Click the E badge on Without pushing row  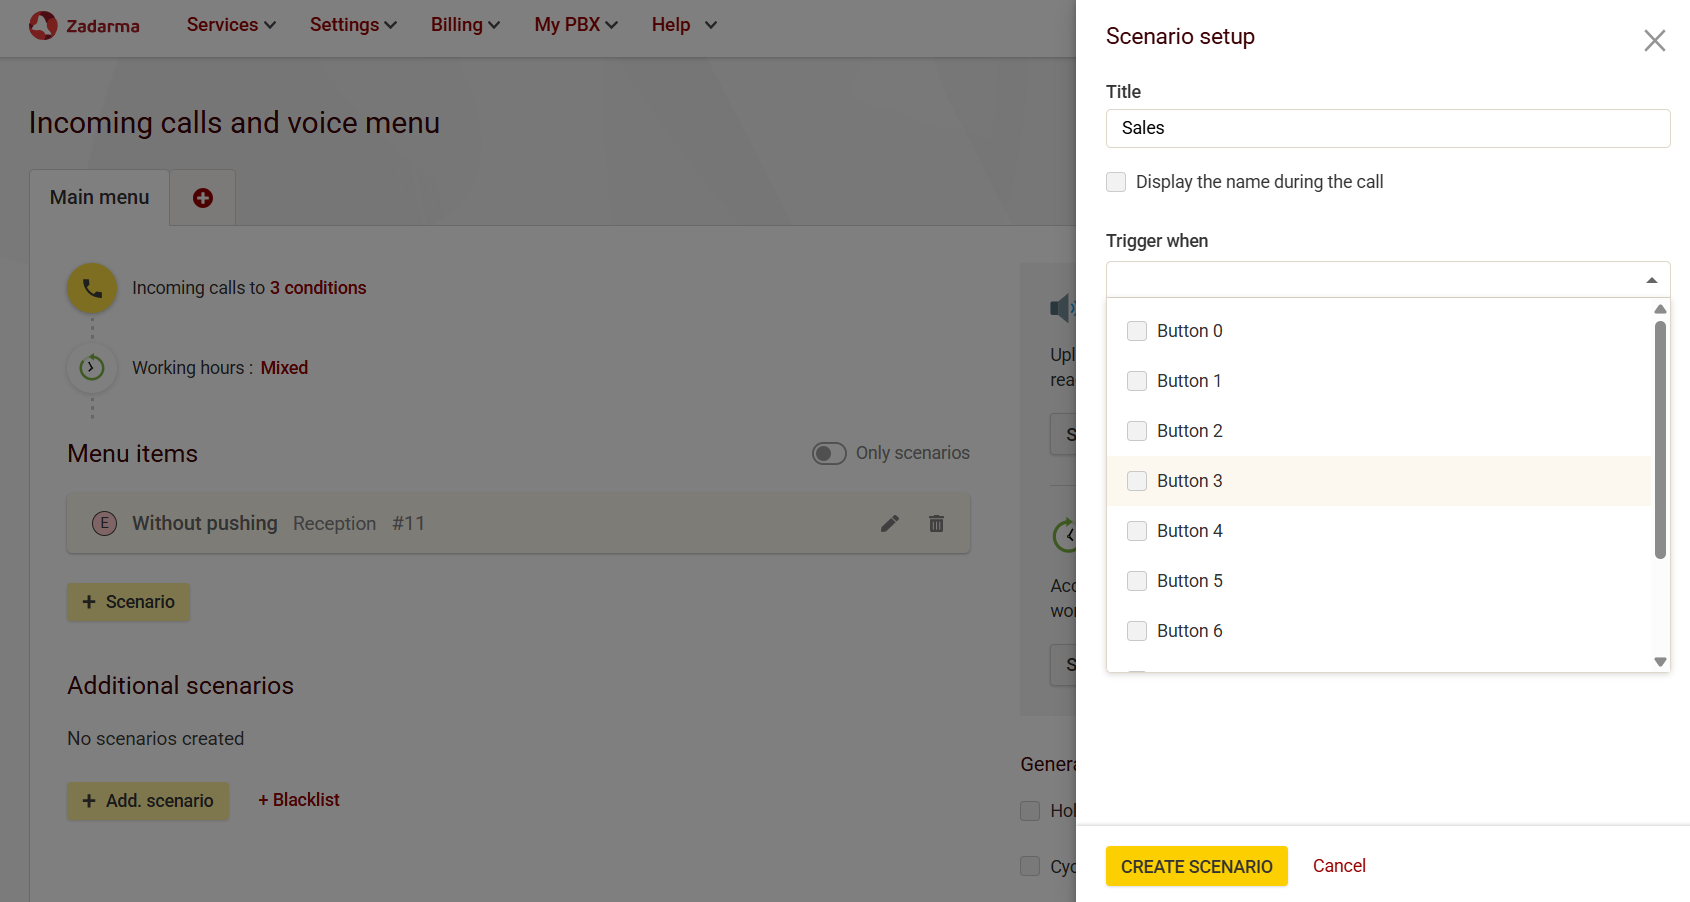coord(104,523)
